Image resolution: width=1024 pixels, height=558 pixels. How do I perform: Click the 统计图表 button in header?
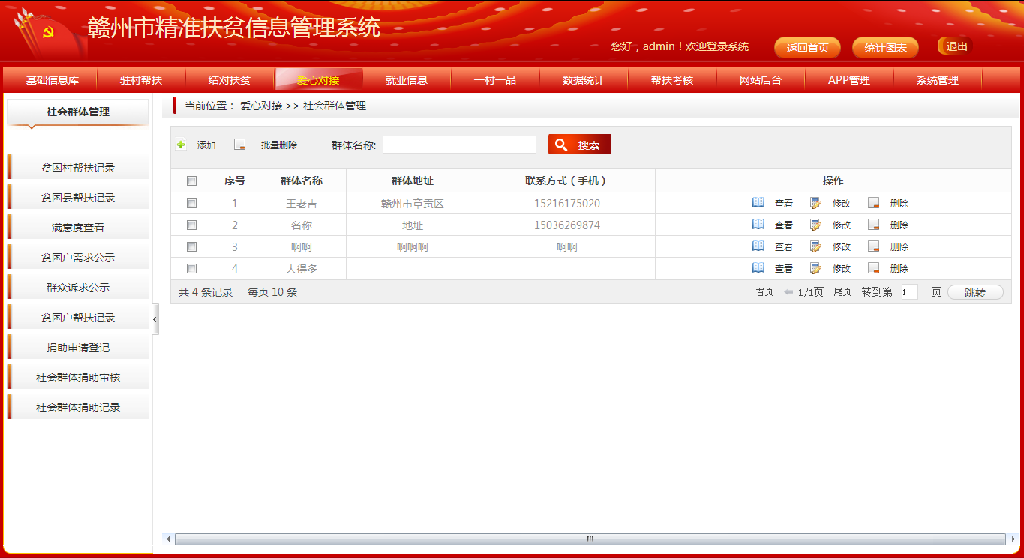885,47
